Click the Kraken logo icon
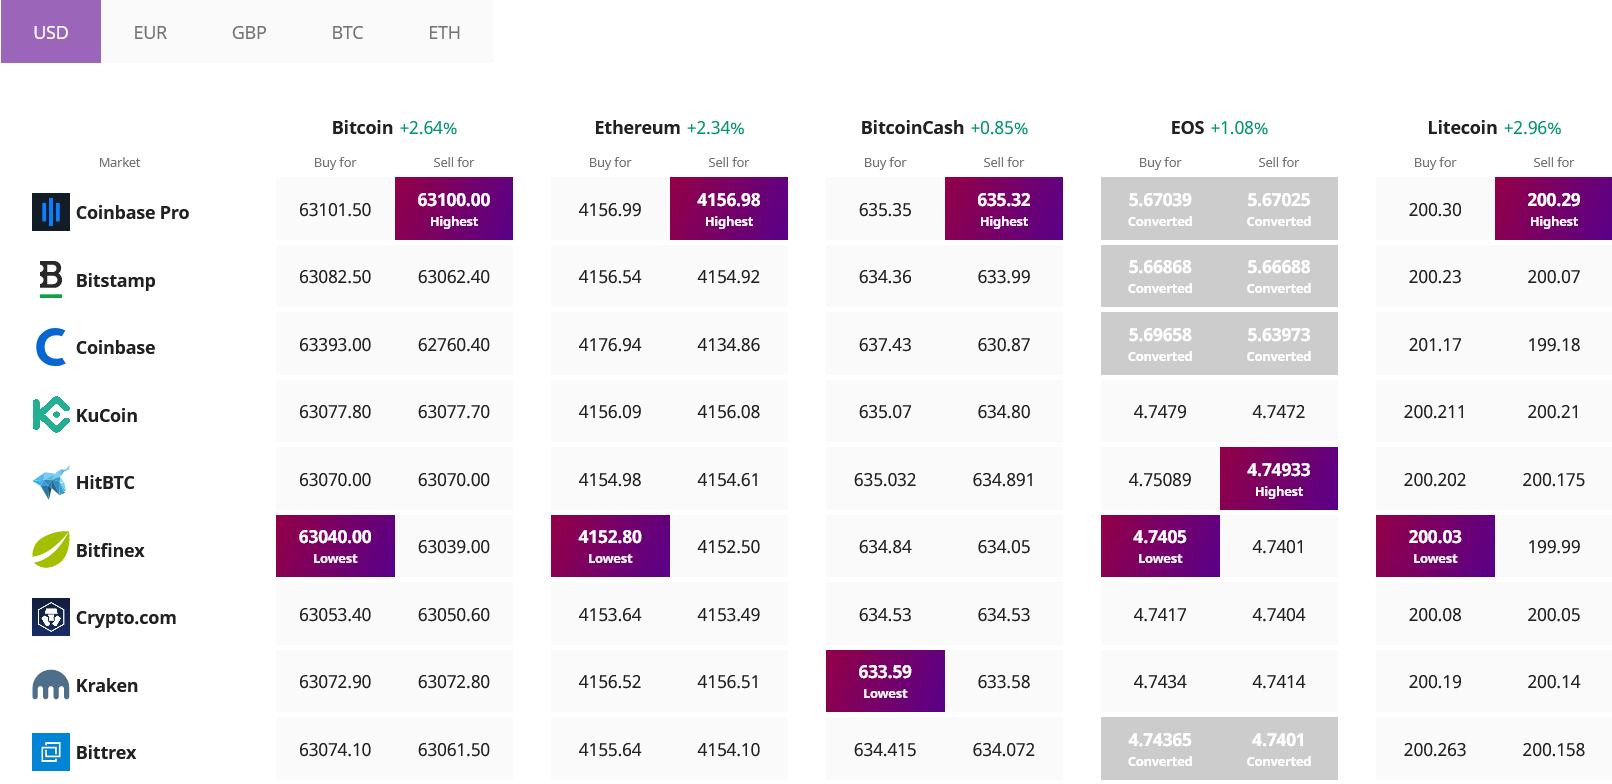1612x784 pixels. pyautogui.click(x=51, y=685)
